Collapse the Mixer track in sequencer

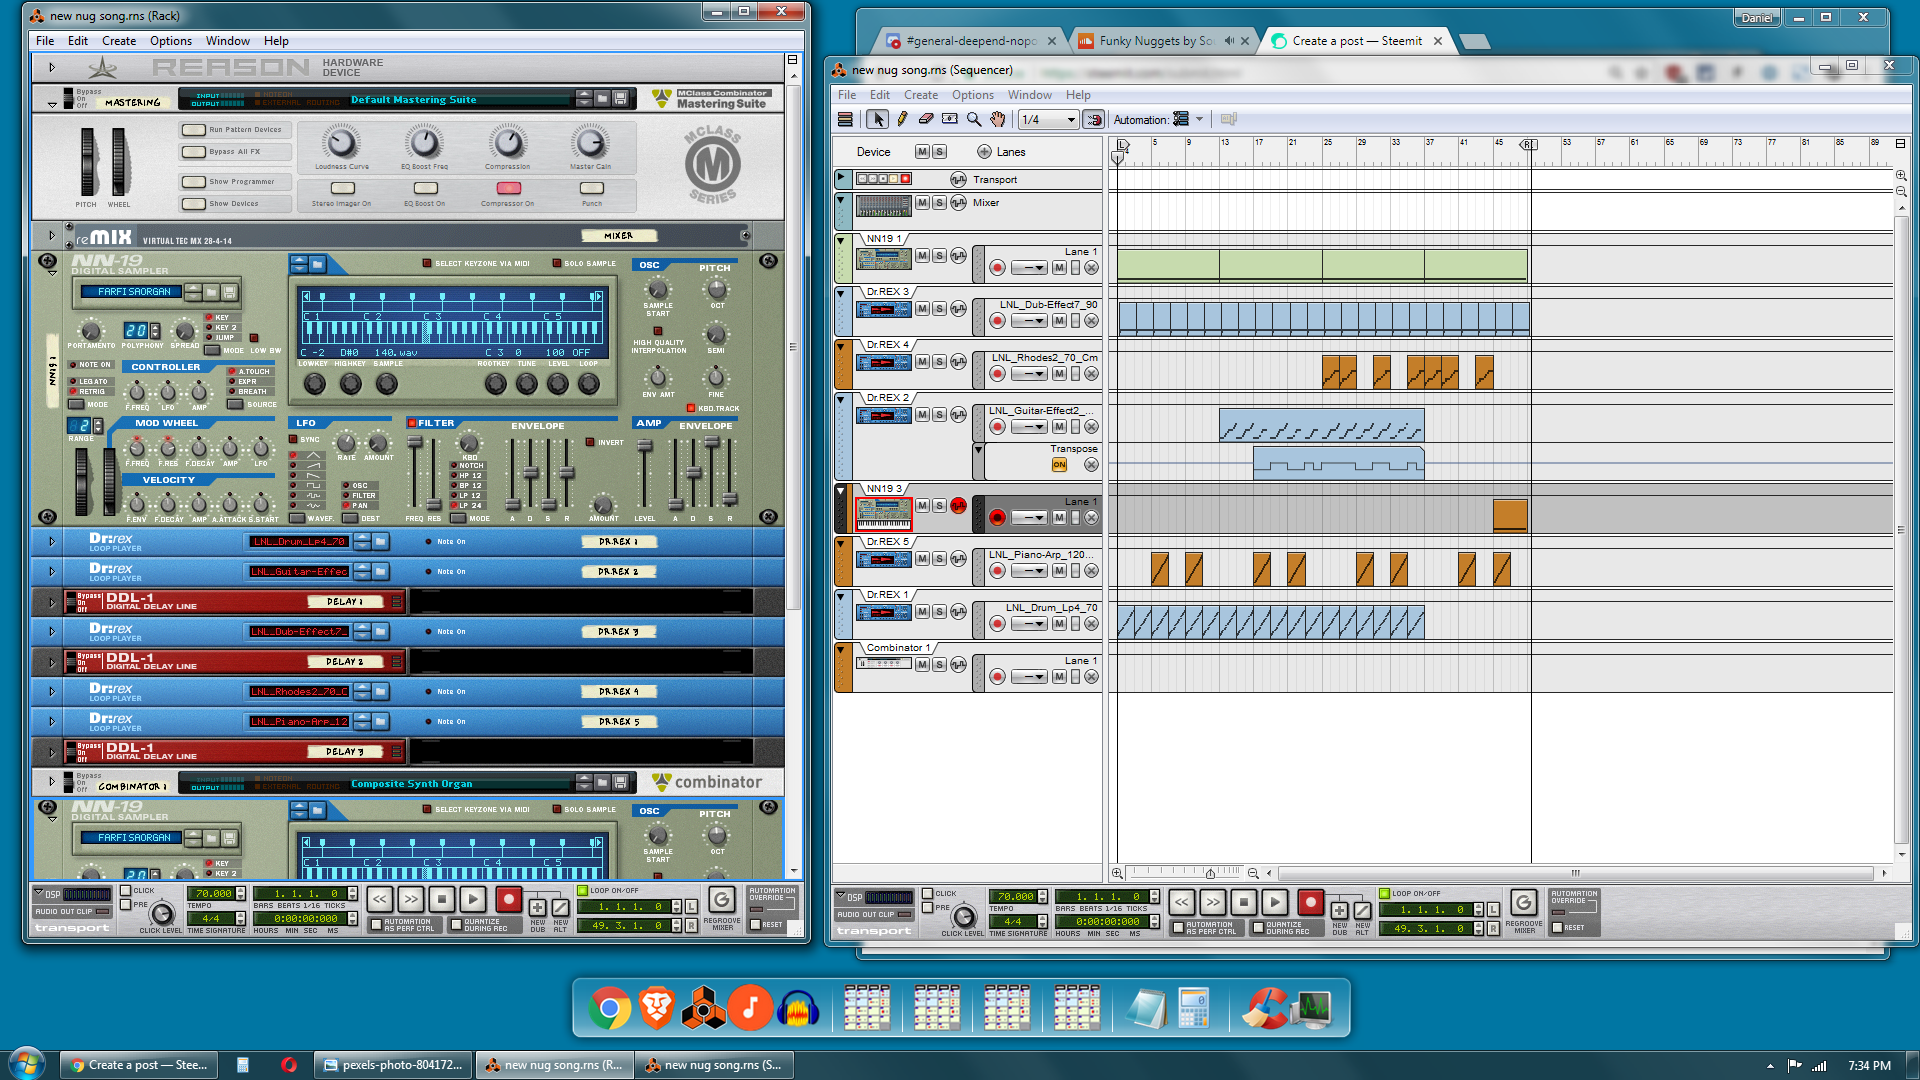841,199
